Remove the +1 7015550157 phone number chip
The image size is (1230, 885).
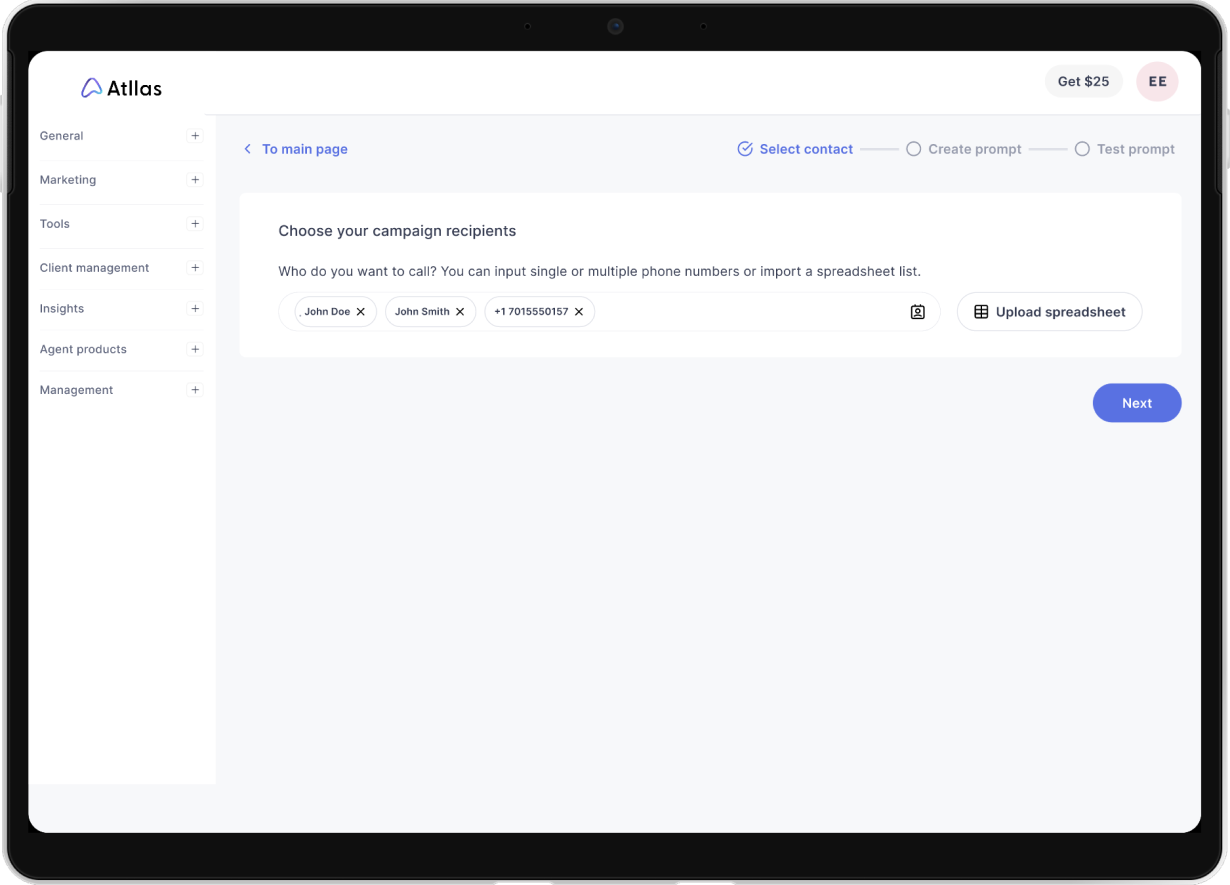579,312
